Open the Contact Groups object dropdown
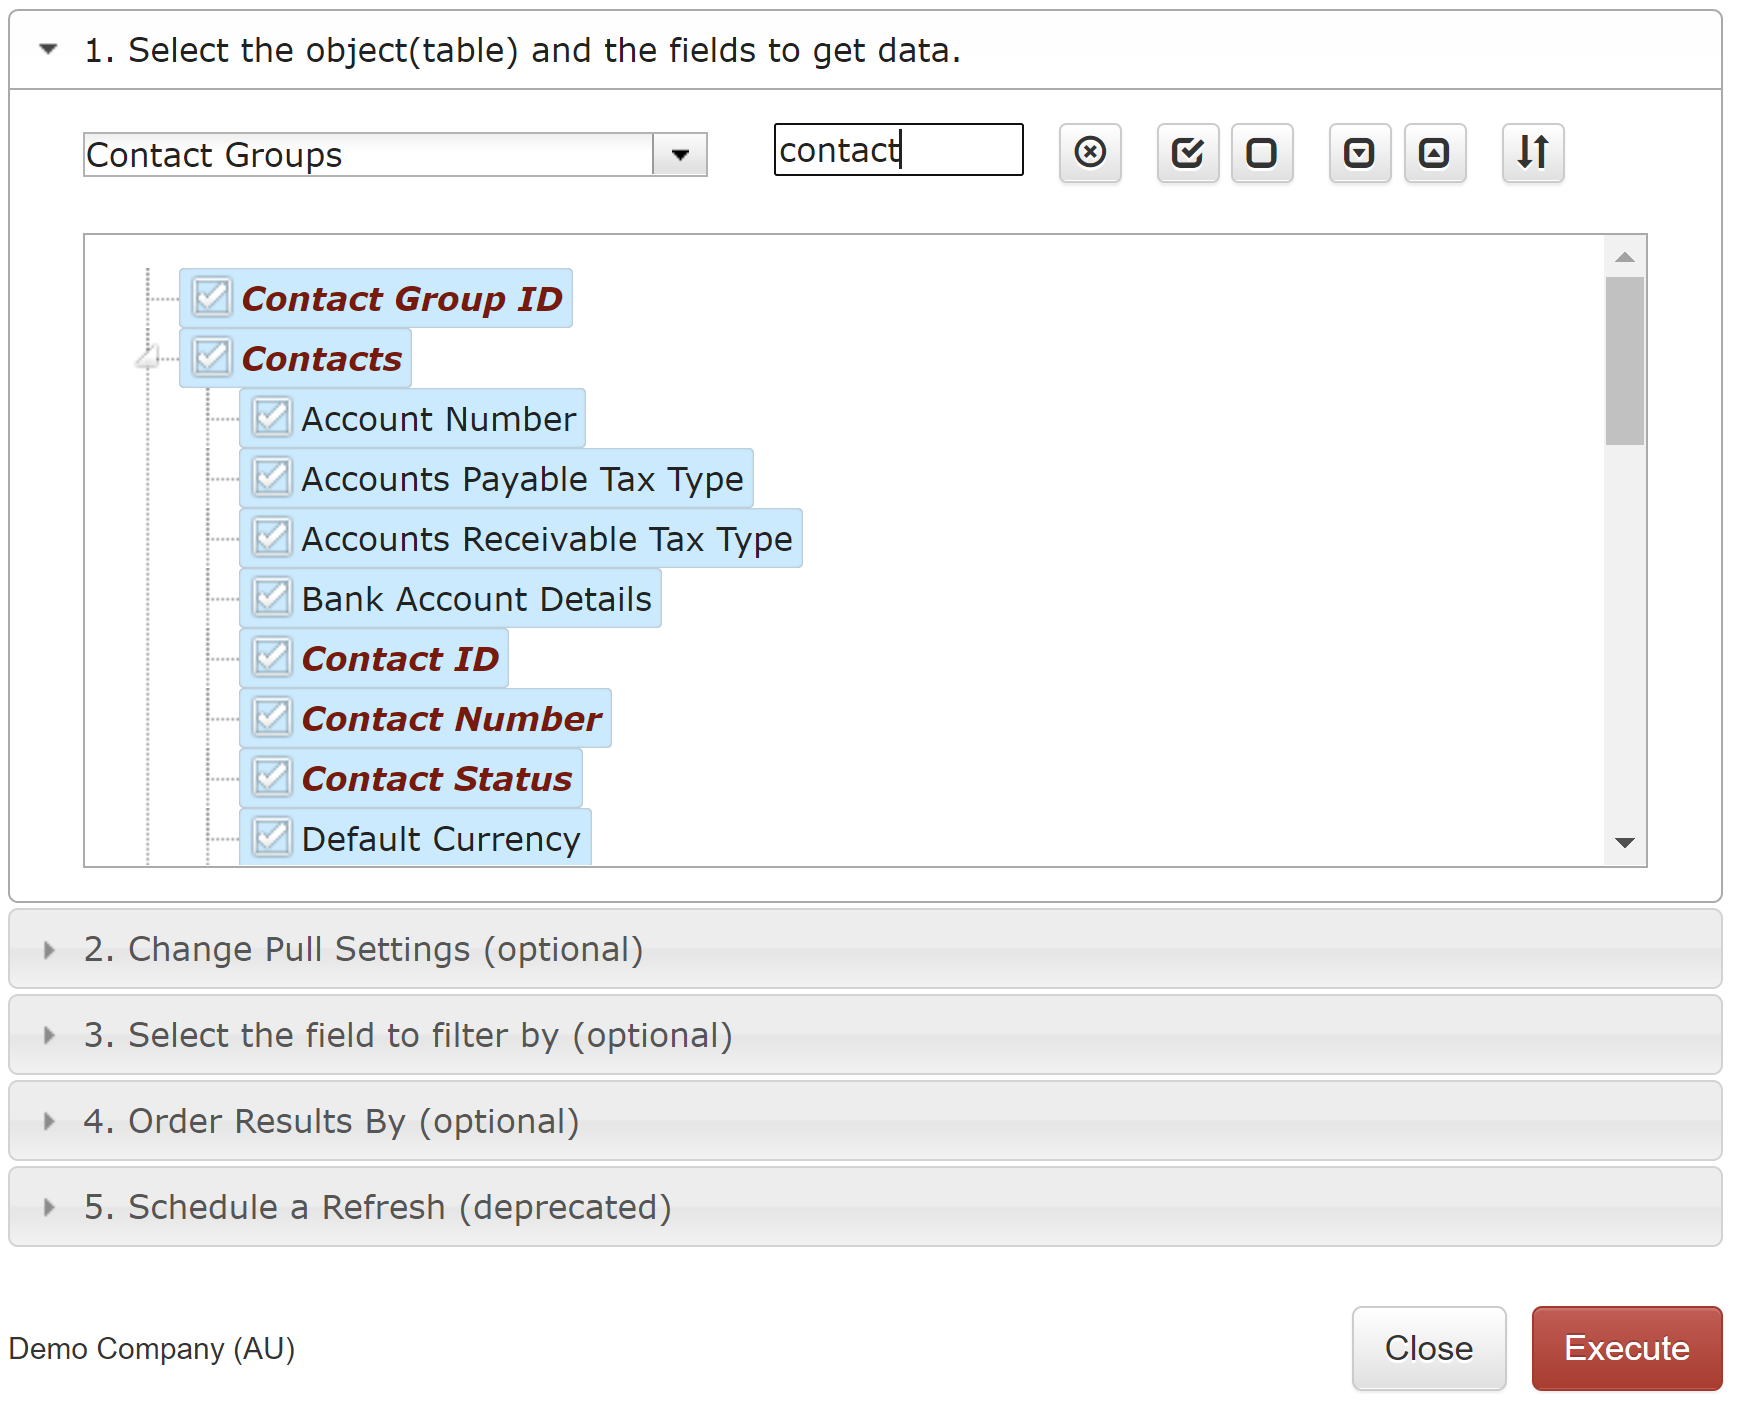 tap(680, 155)
